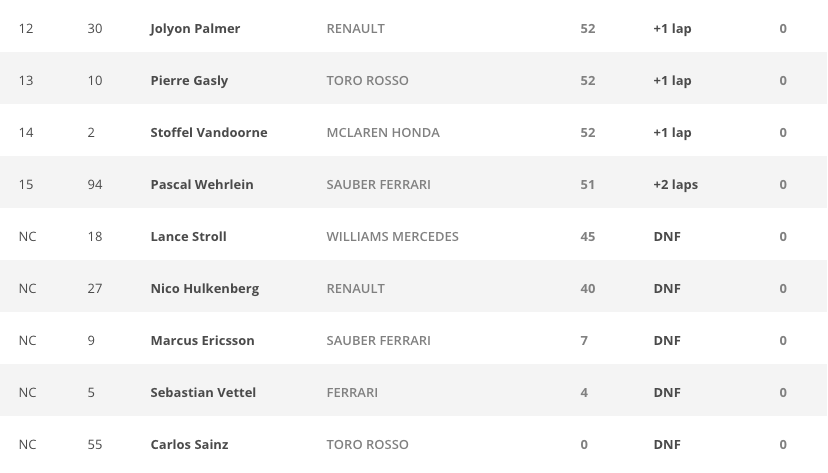Click position 12 cell

26,29
